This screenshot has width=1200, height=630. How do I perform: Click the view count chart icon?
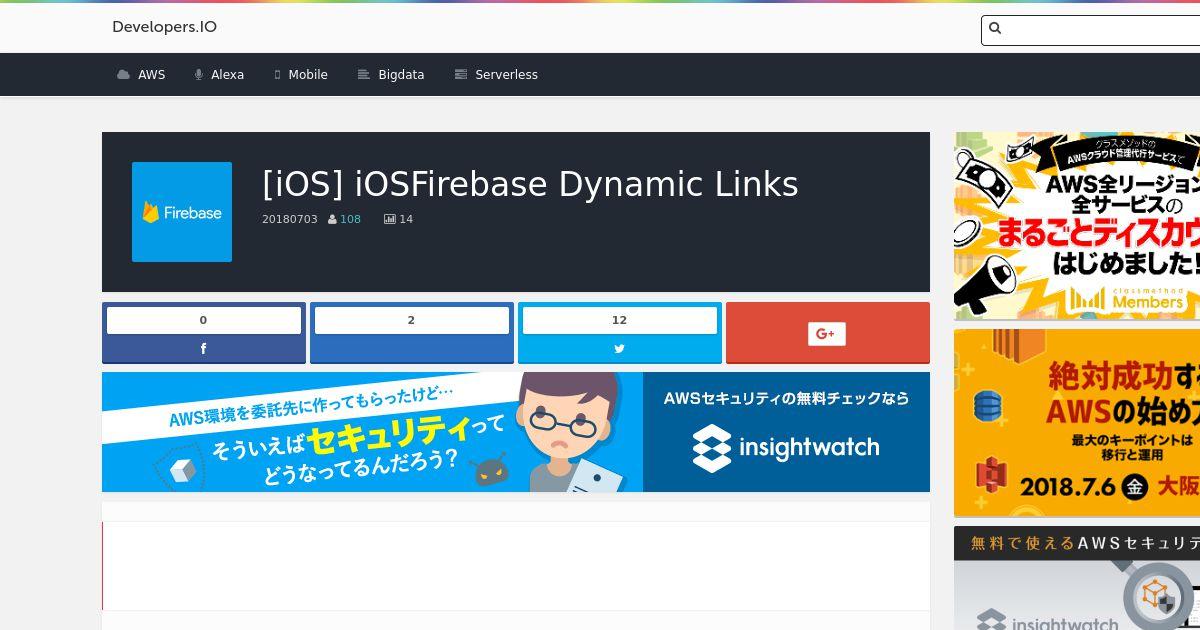[390, 219]
